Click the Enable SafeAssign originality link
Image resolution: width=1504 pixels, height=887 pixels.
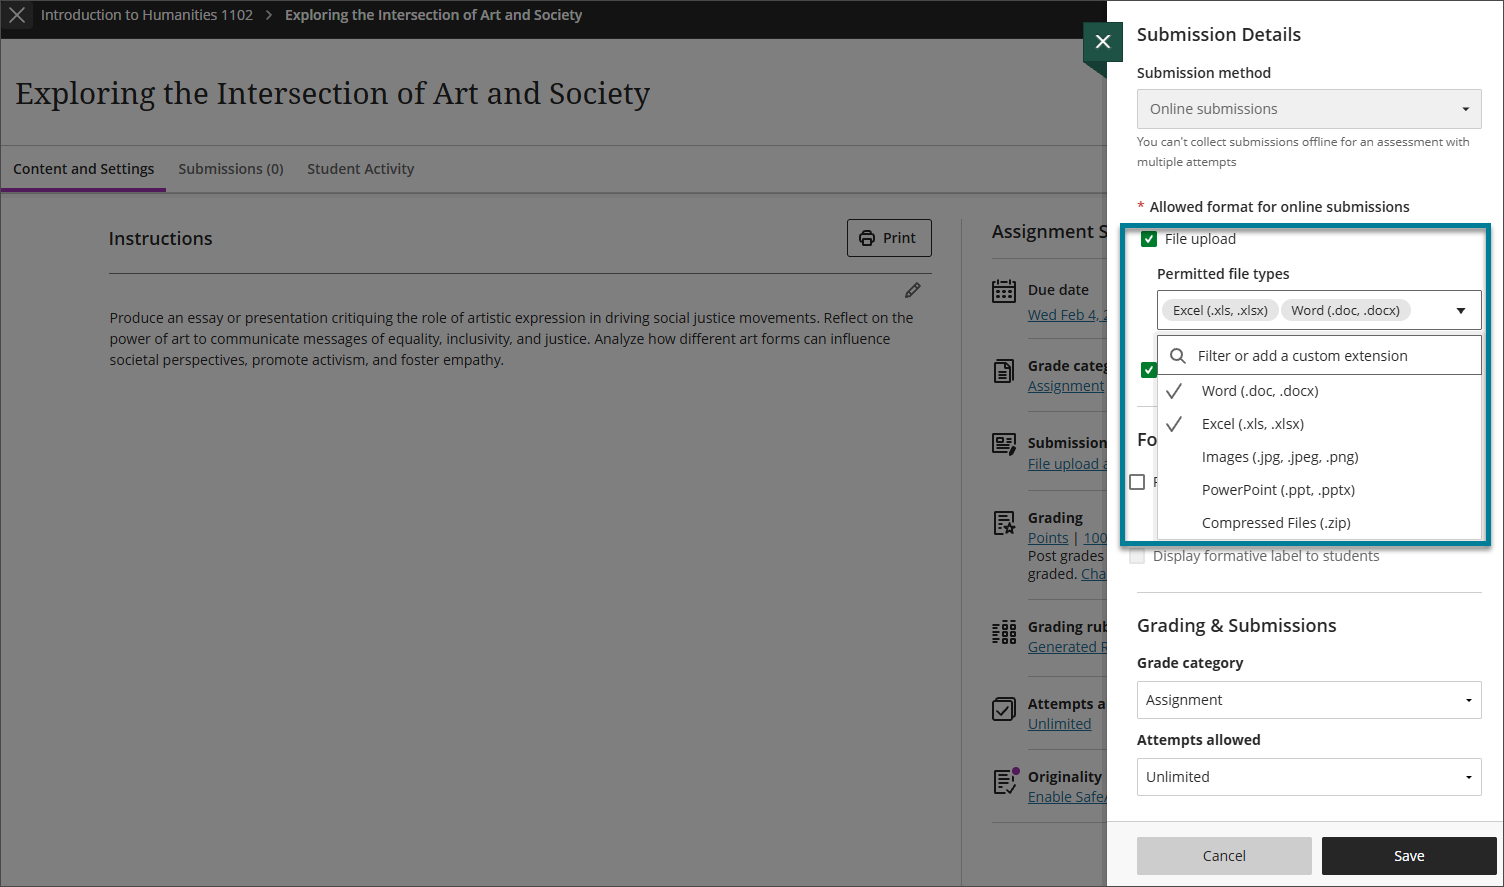[x=1067, y=797]
